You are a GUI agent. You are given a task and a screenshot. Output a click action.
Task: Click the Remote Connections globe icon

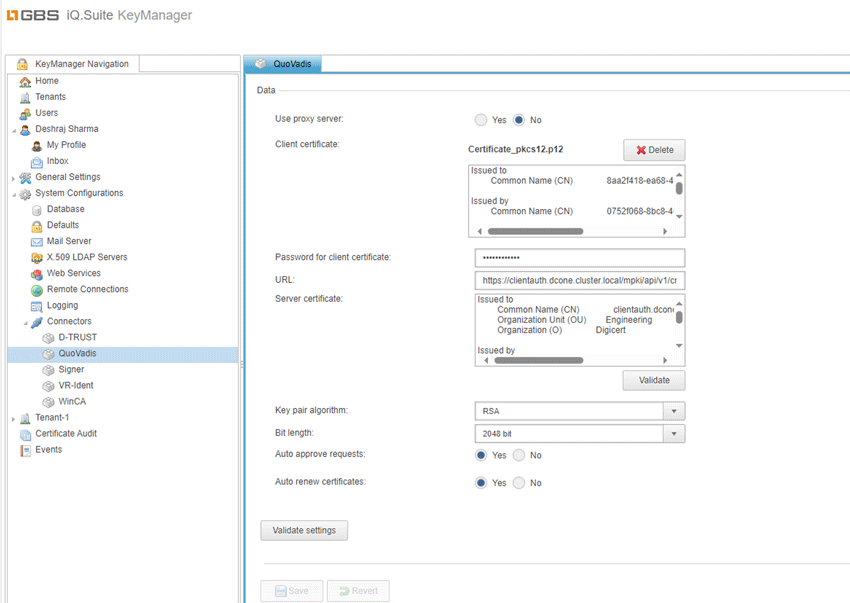point(37,290)
